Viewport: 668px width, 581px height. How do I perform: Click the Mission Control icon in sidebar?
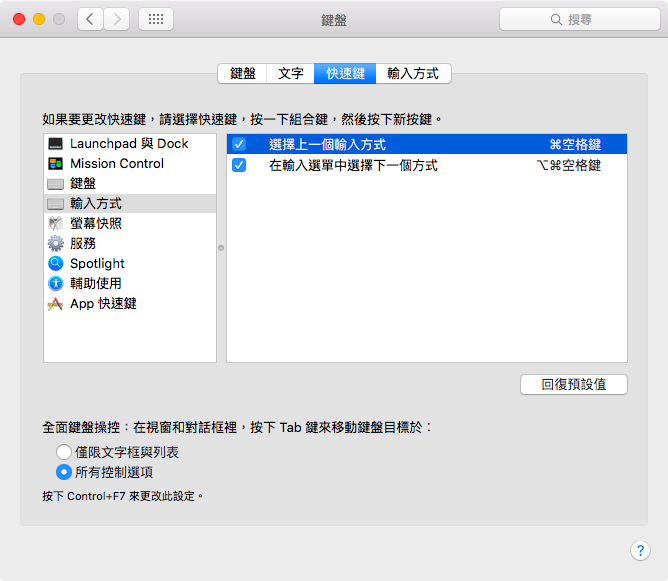(55, 164)
